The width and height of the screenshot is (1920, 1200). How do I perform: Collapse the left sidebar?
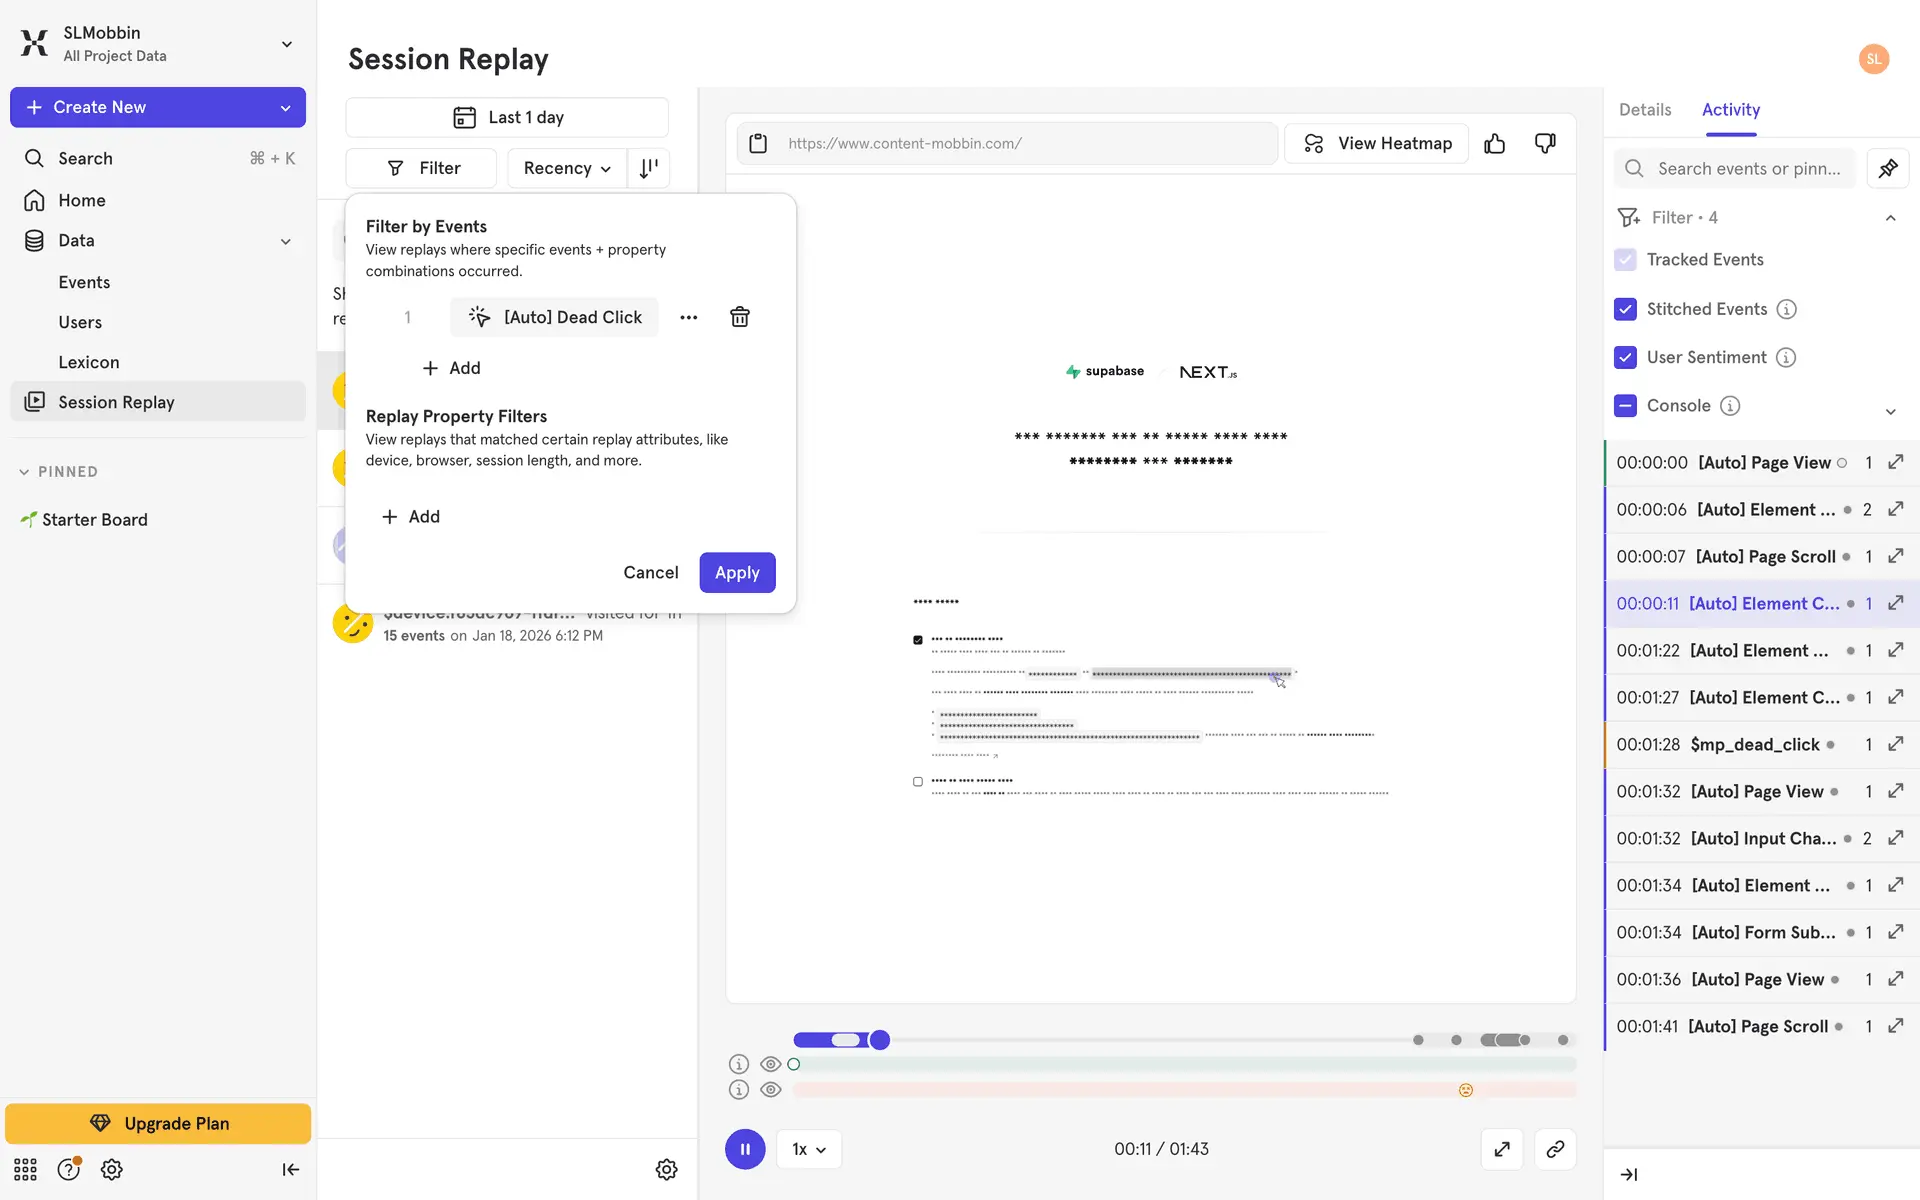pyautogui.click(x=290, y=1169)
